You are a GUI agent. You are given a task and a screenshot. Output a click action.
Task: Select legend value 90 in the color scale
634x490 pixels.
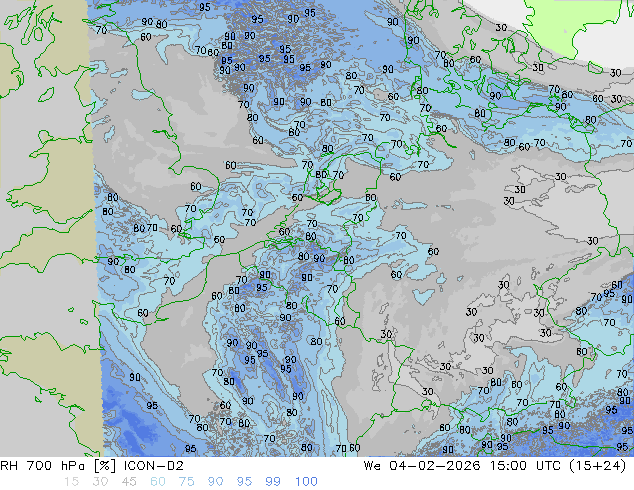point(215,482)
